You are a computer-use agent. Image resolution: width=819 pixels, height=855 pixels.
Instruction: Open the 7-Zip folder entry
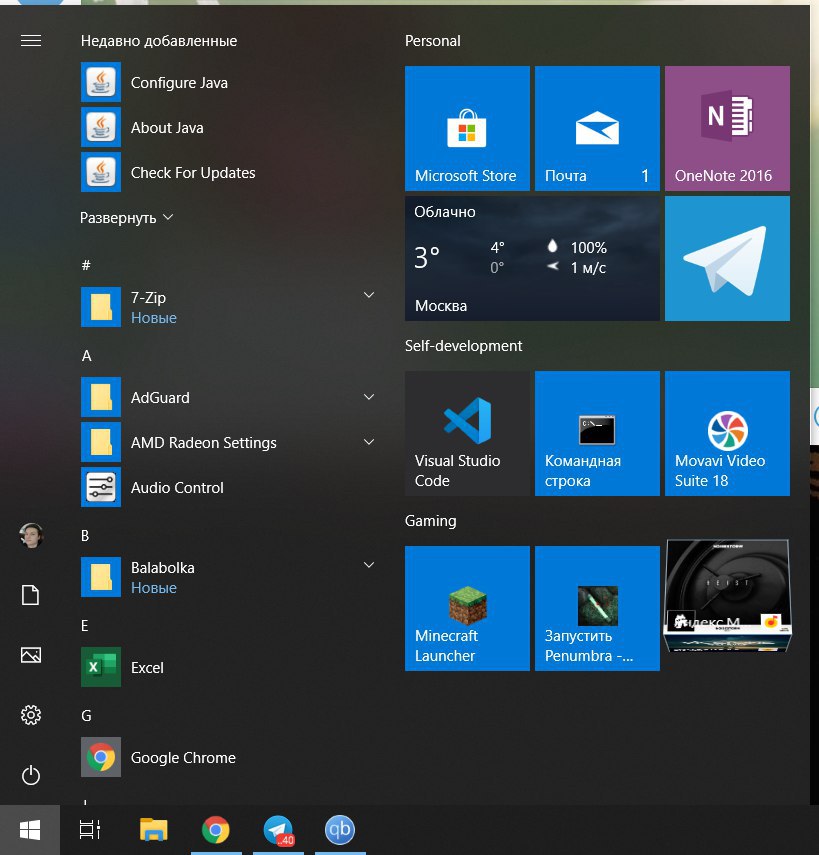[229, 307]
